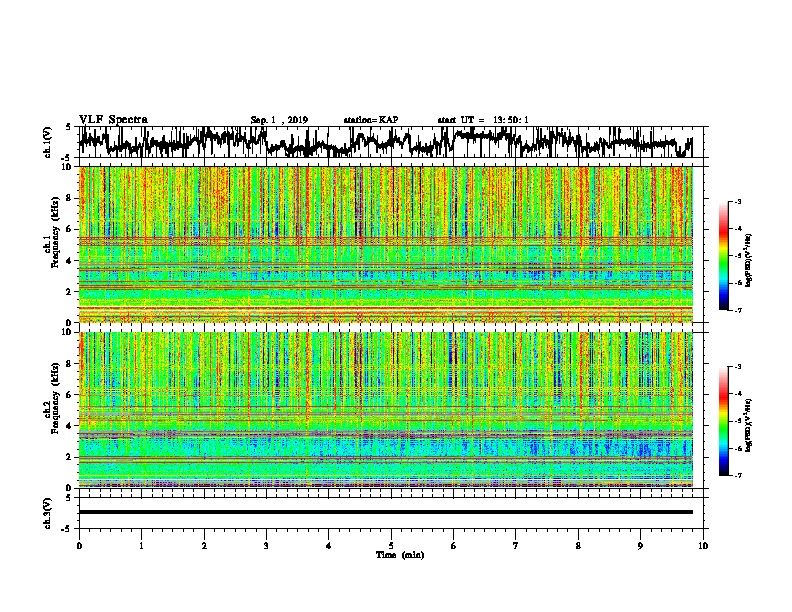This screenshot has height=612, width=792.
Task: Click the ch.2 PSD color scale bar
Action: pyautogui.click(x=724, y=421)
